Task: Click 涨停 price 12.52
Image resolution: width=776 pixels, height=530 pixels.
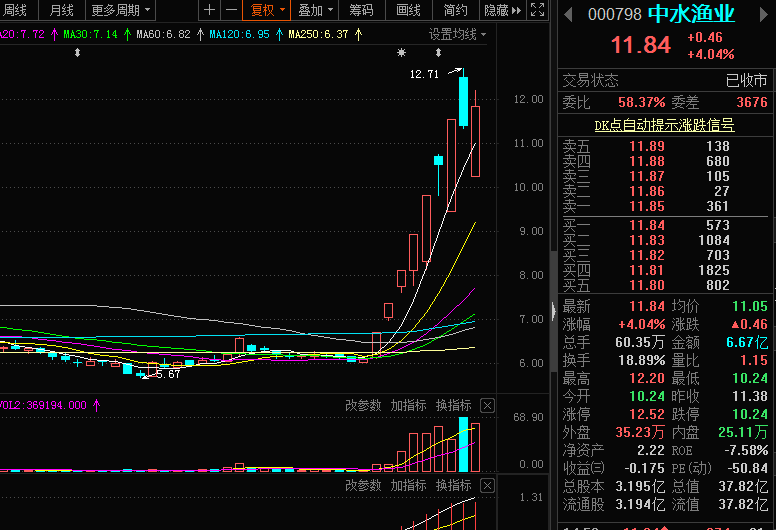Action: pos(647,414)
